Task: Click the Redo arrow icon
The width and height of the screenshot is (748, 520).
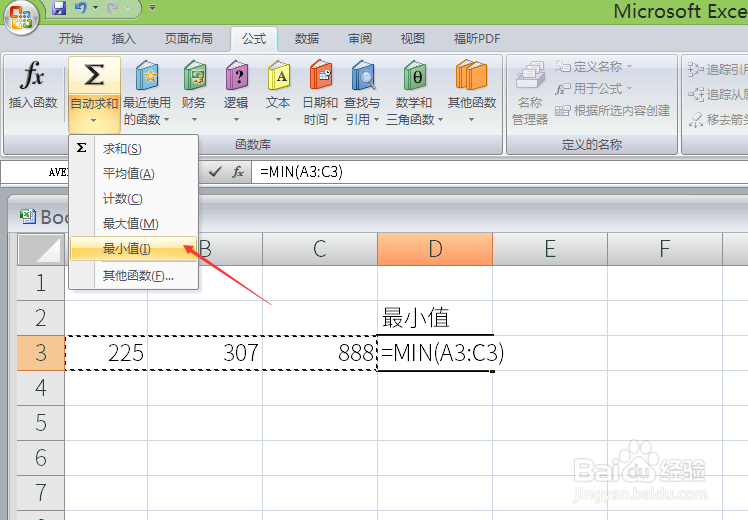Action: [x=113, y=8]
